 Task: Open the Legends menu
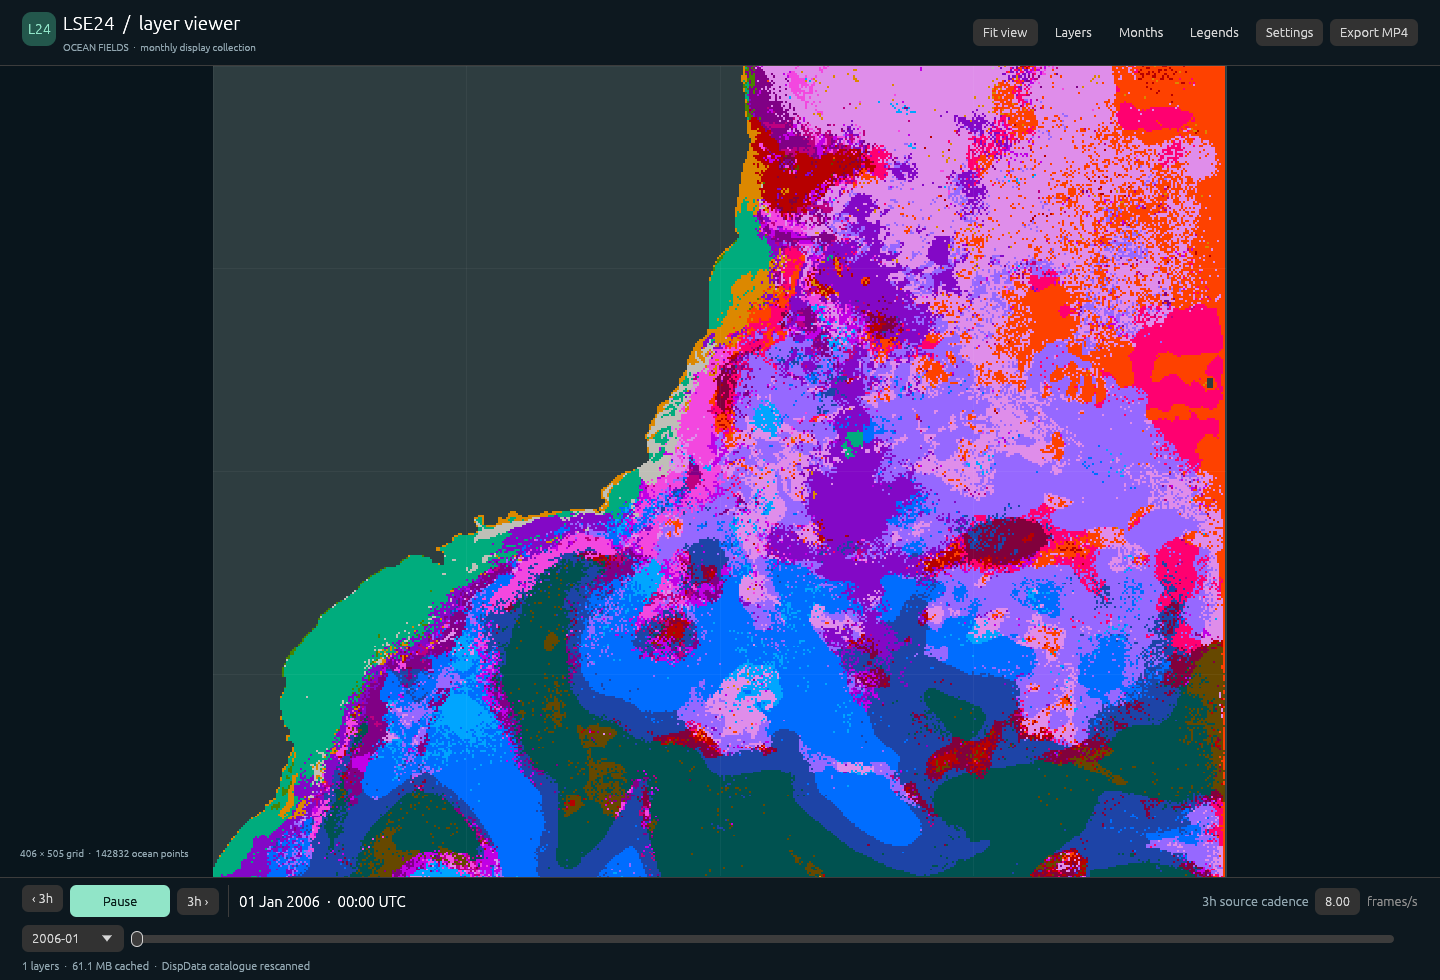point(1214,33)
